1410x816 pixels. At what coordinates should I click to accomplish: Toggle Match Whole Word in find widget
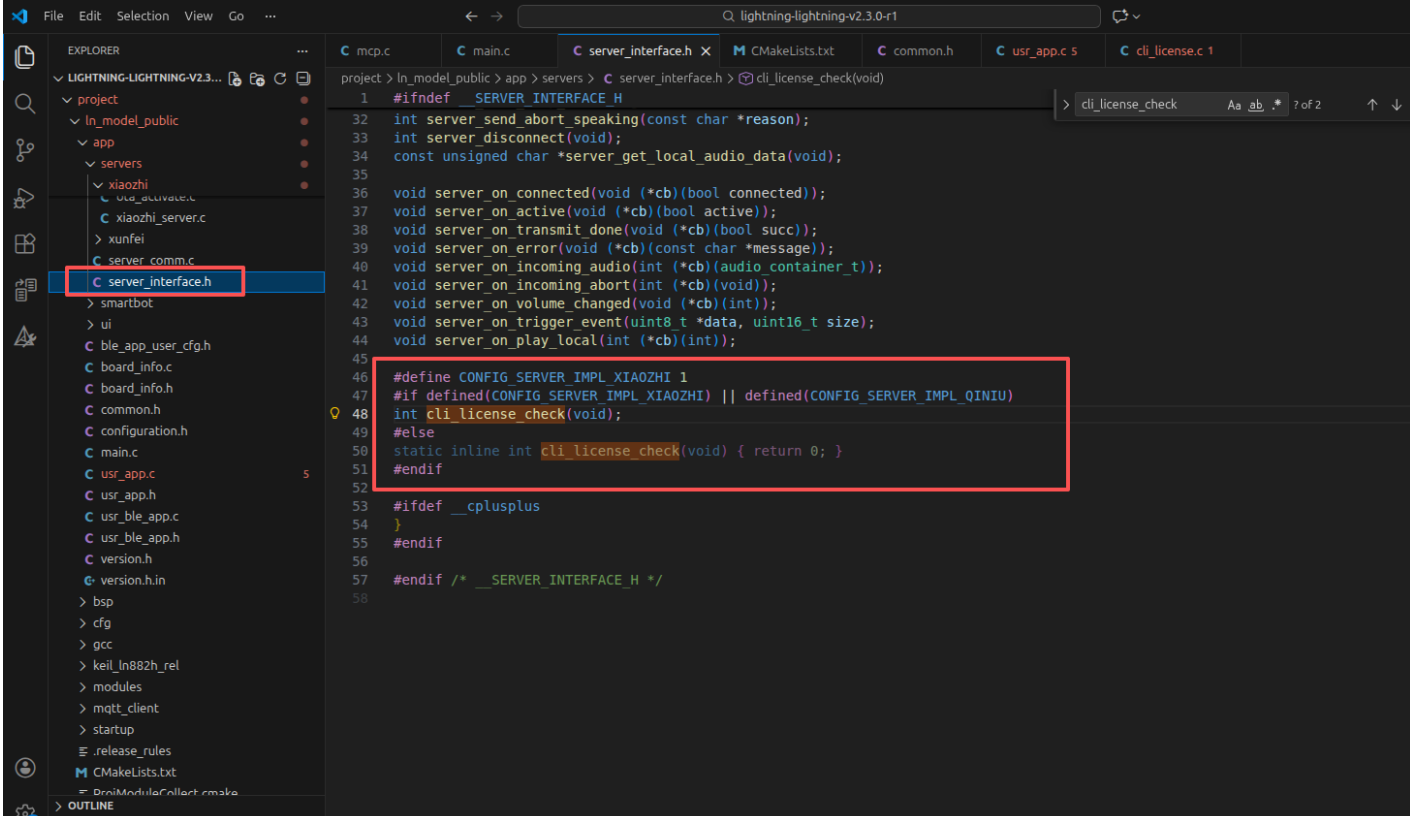click(x=1256, y=104)
